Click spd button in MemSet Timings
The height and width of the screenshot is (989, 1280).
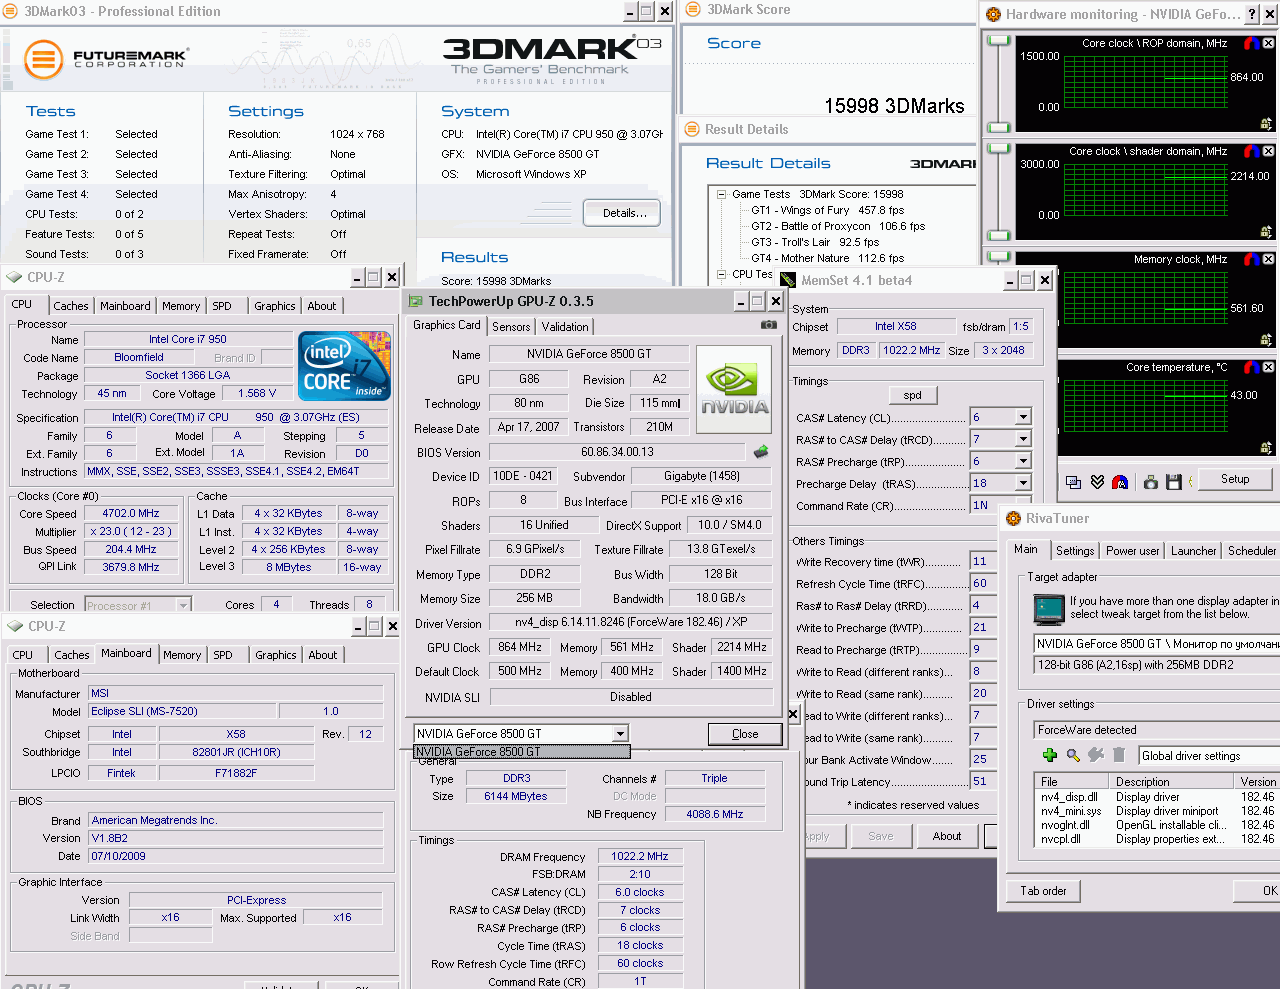(912, 395)
